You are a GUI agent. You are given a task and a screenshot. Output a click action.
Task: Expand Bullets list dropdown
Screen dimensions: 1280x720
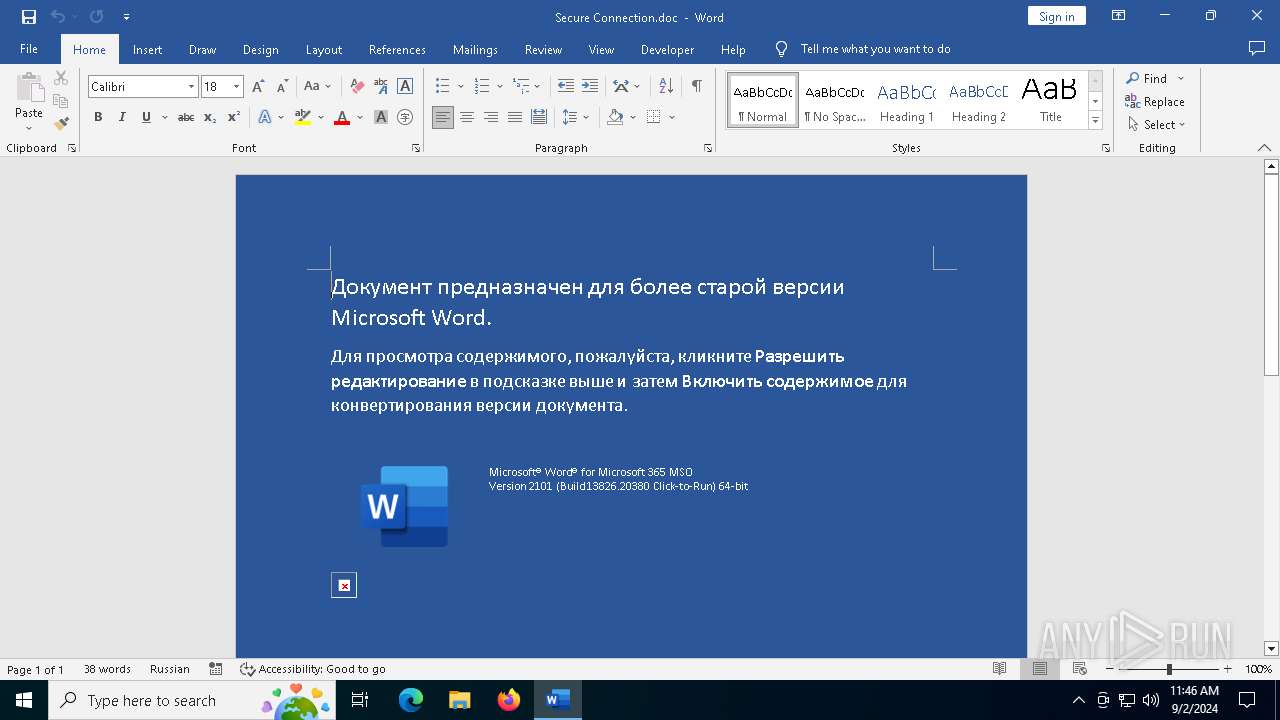point(459,86)
